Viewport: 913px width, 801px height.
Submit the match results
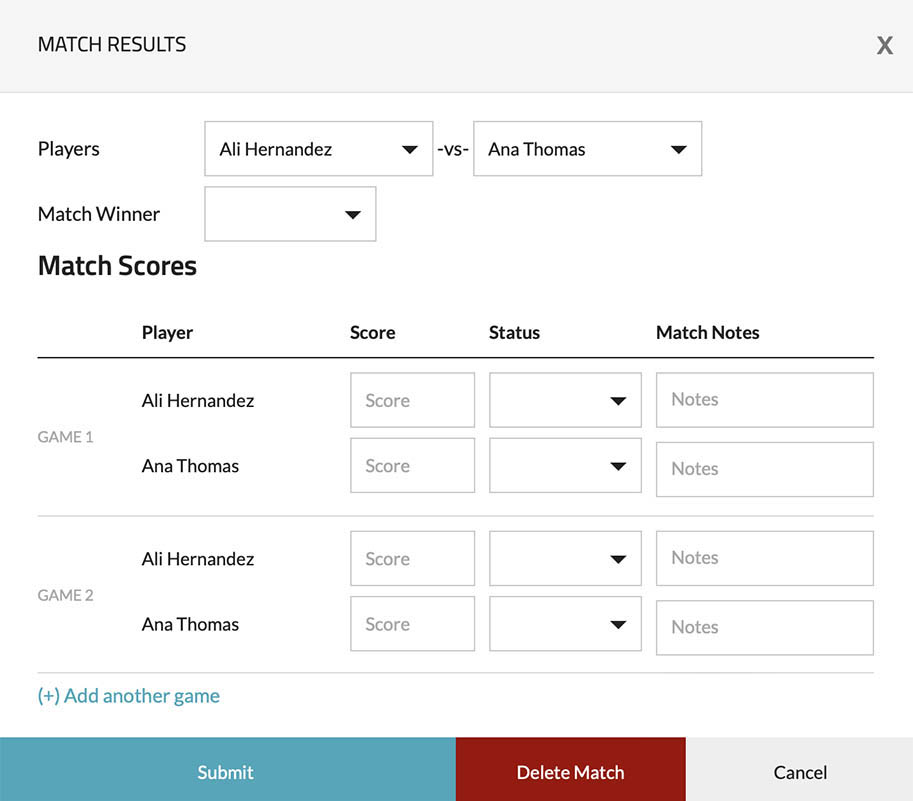click(x=227, y=771)
